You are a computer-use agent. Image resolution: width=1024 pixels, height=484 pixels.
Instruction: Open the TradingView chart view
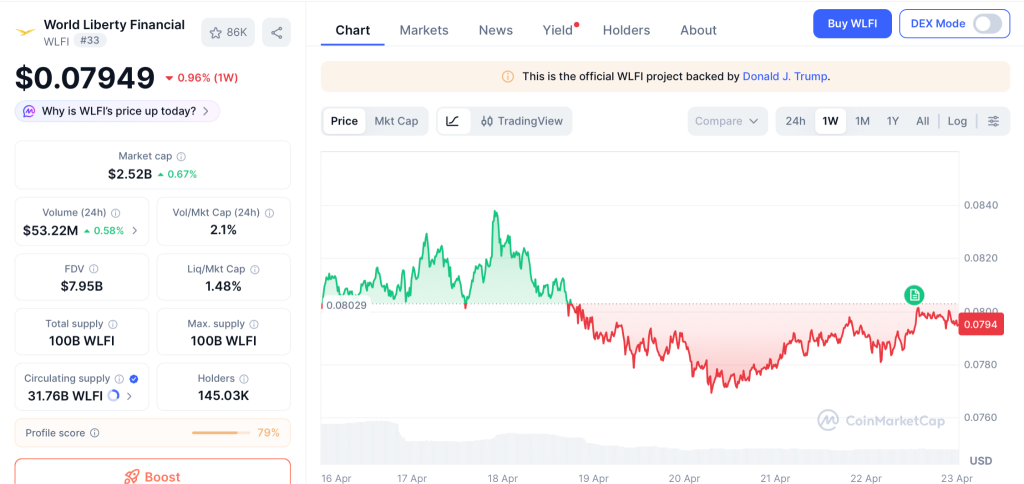[521, 121]
